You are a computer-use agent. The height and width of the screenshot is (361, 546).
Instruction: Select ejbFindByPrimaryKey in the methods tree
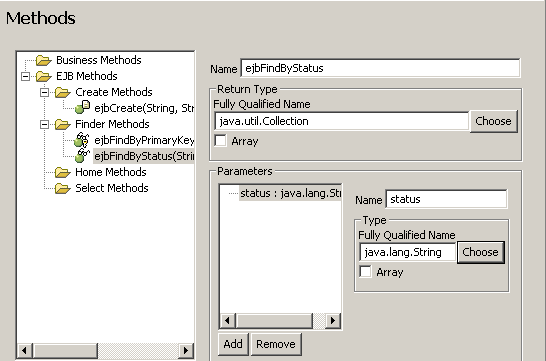pos(144,140)
